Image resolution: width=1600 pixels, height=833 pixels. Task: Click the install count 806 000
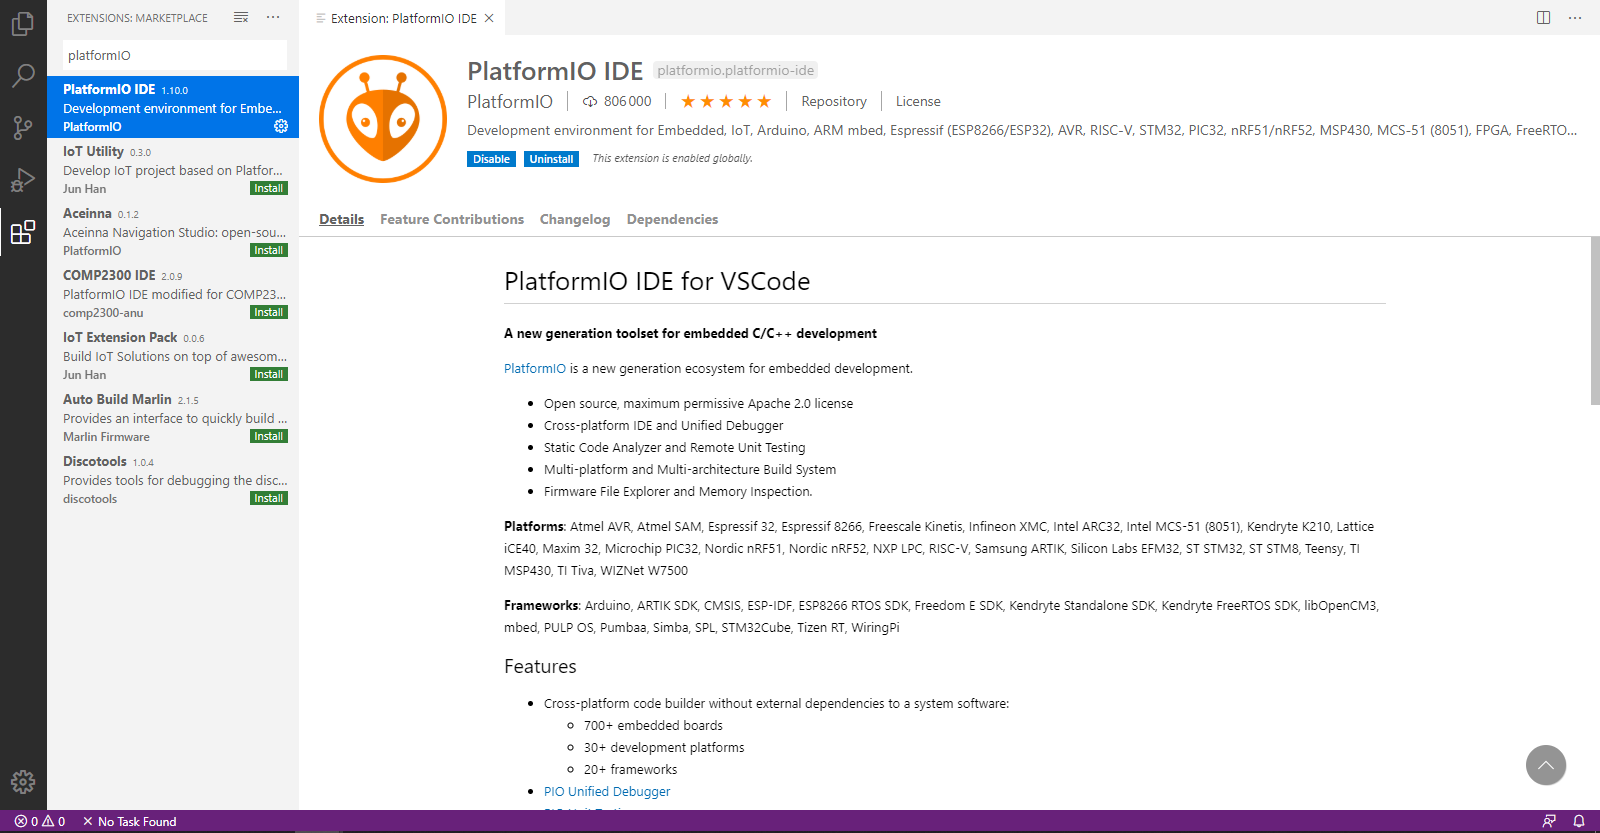point(617,101)
